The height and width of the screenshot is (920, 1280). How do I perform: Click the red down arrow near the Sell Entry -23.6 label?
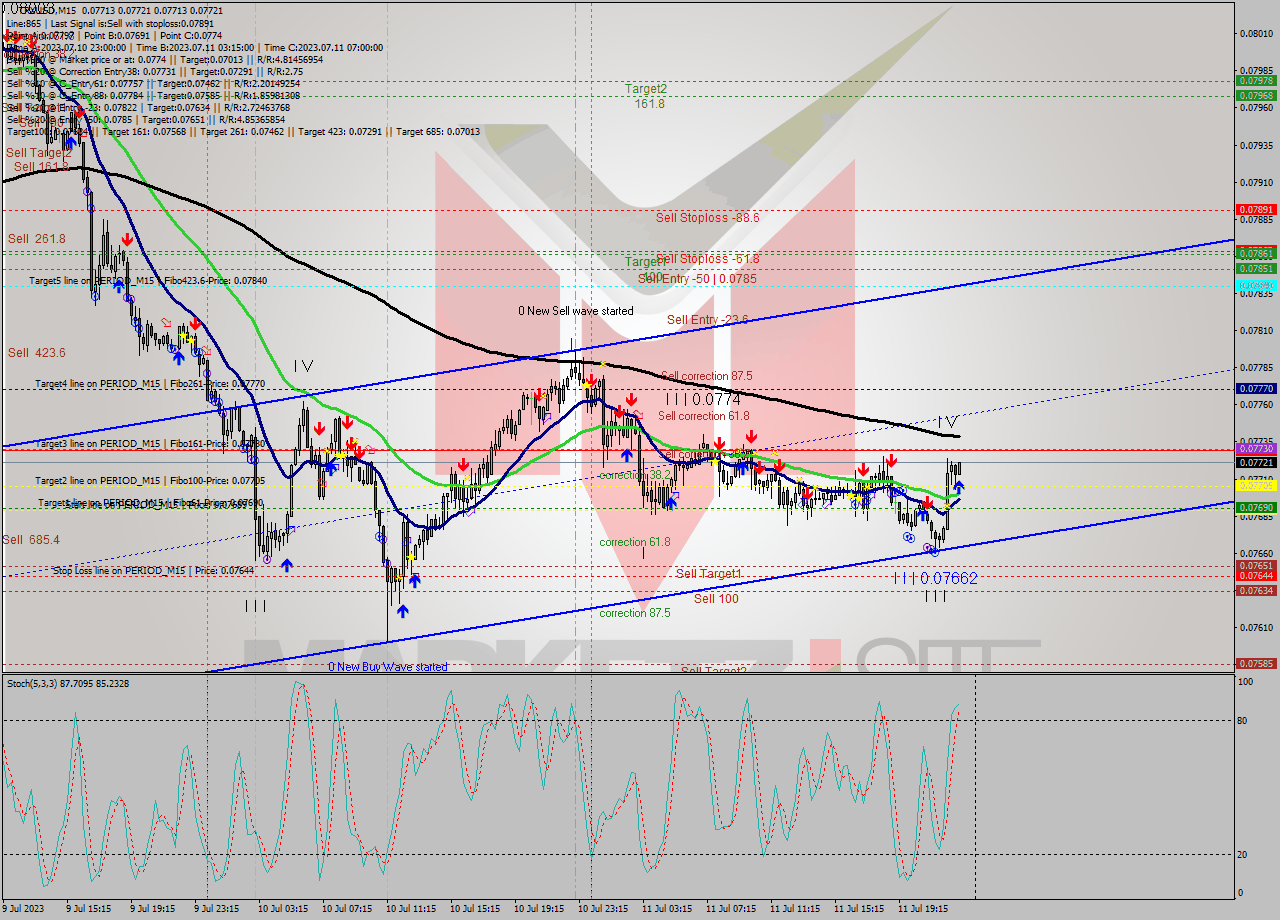(589, 378)
